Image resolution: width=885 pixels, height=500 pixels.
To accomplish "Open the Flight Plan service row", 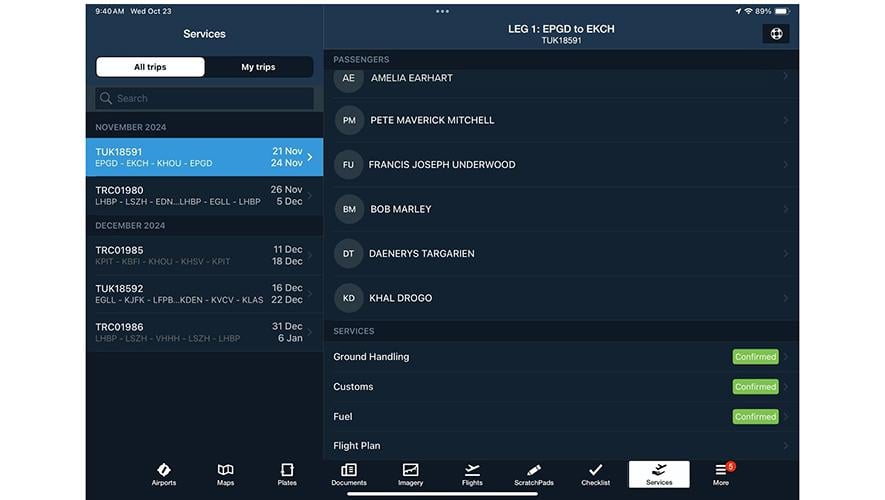I will tap(562, 446).
